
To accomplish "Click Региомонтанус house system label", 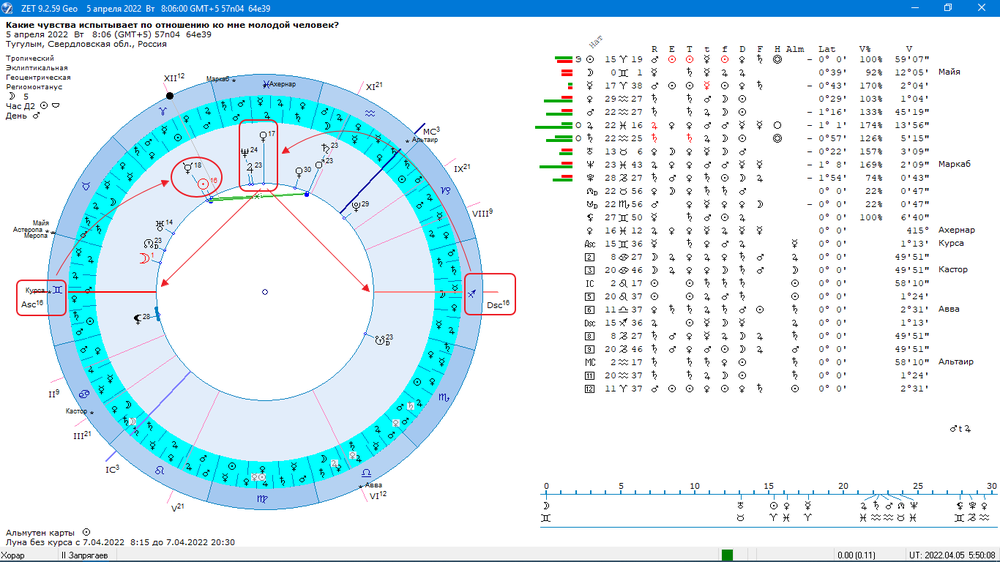I will (34, 87).
